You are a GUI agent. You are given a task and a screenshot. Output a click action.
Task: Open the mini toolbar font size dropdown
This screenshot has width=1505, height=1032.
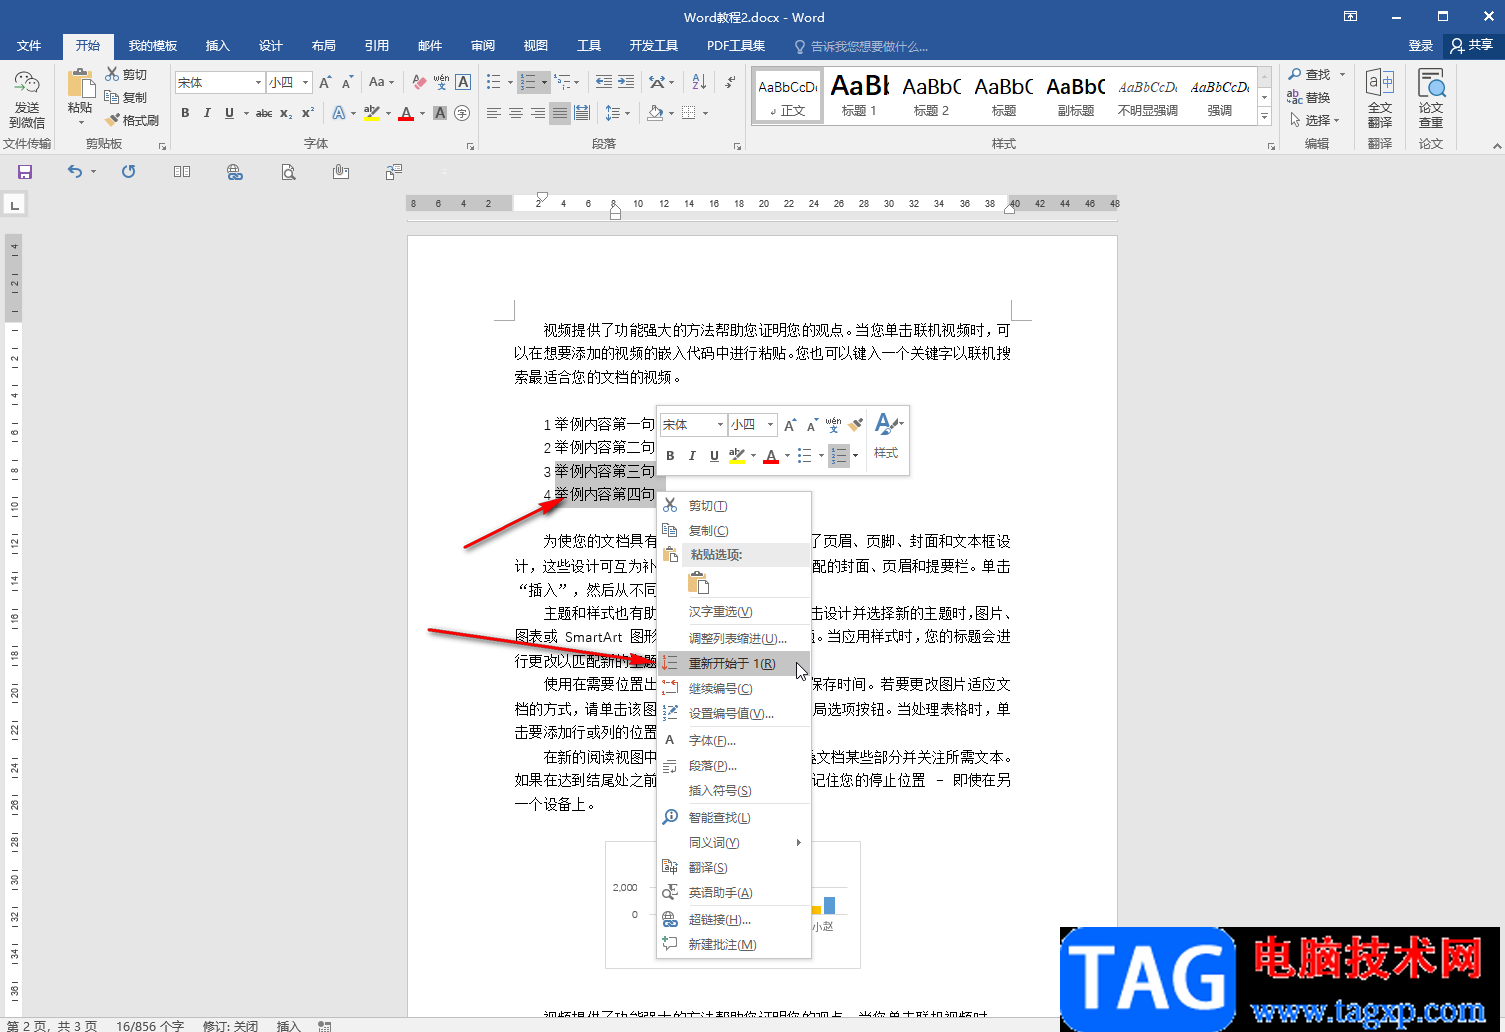point(770,425)
